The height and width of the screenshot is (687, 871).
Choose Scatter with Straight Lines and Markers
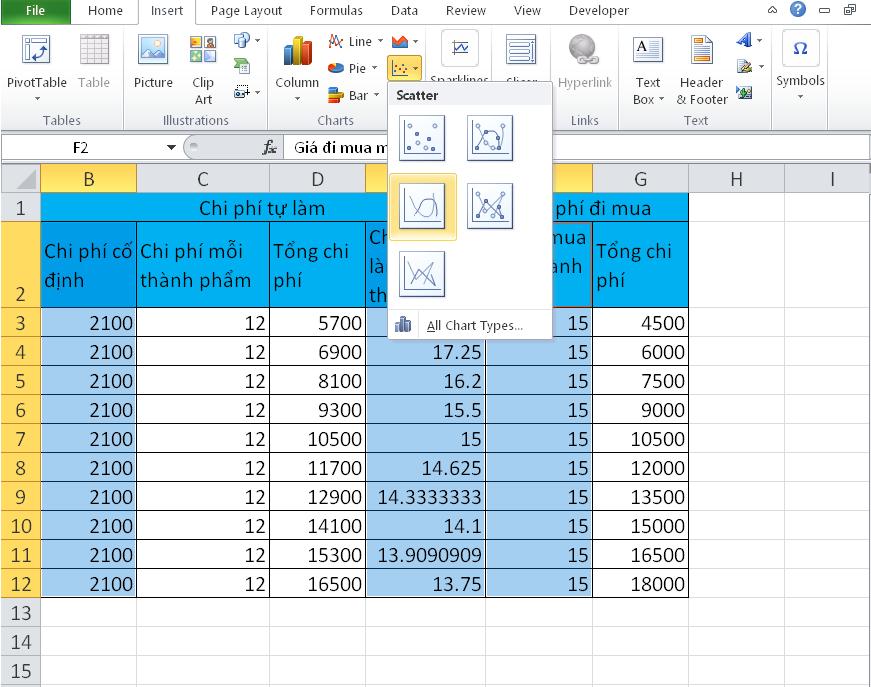(x=490, y=206)
